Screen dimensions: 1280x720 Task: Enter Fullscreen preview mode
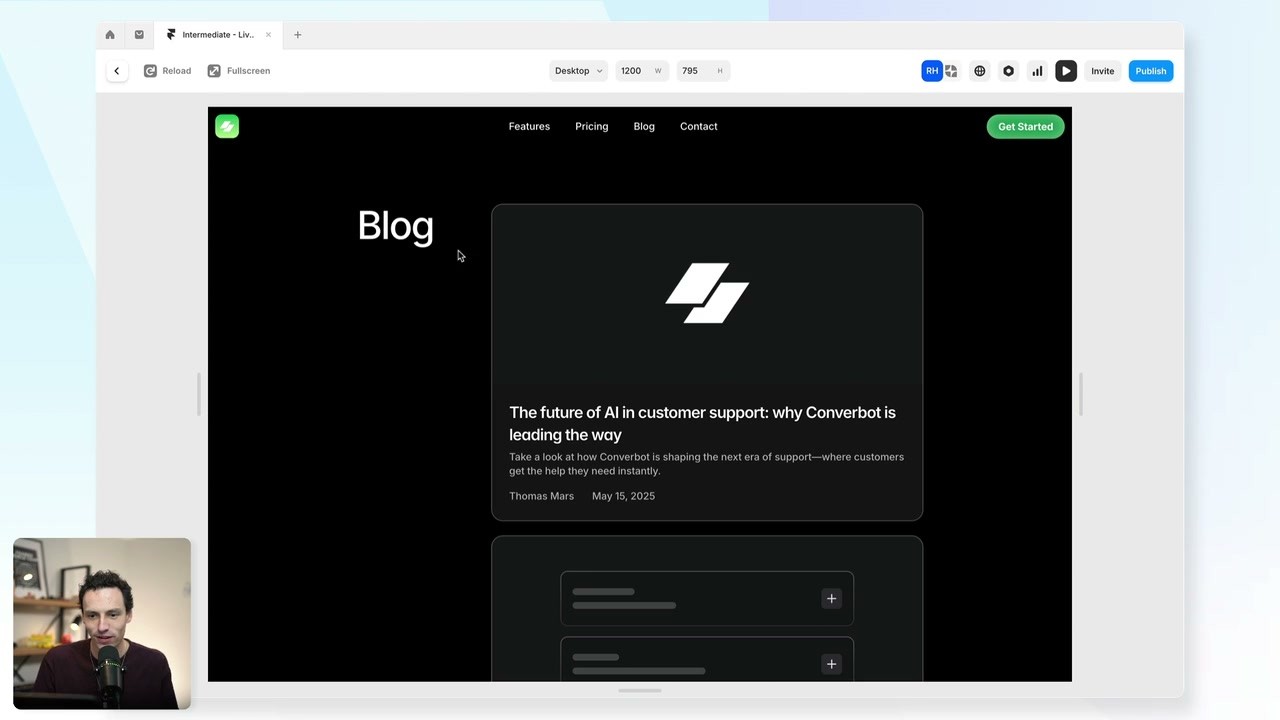pyautogui.click(x=239, y=71)
